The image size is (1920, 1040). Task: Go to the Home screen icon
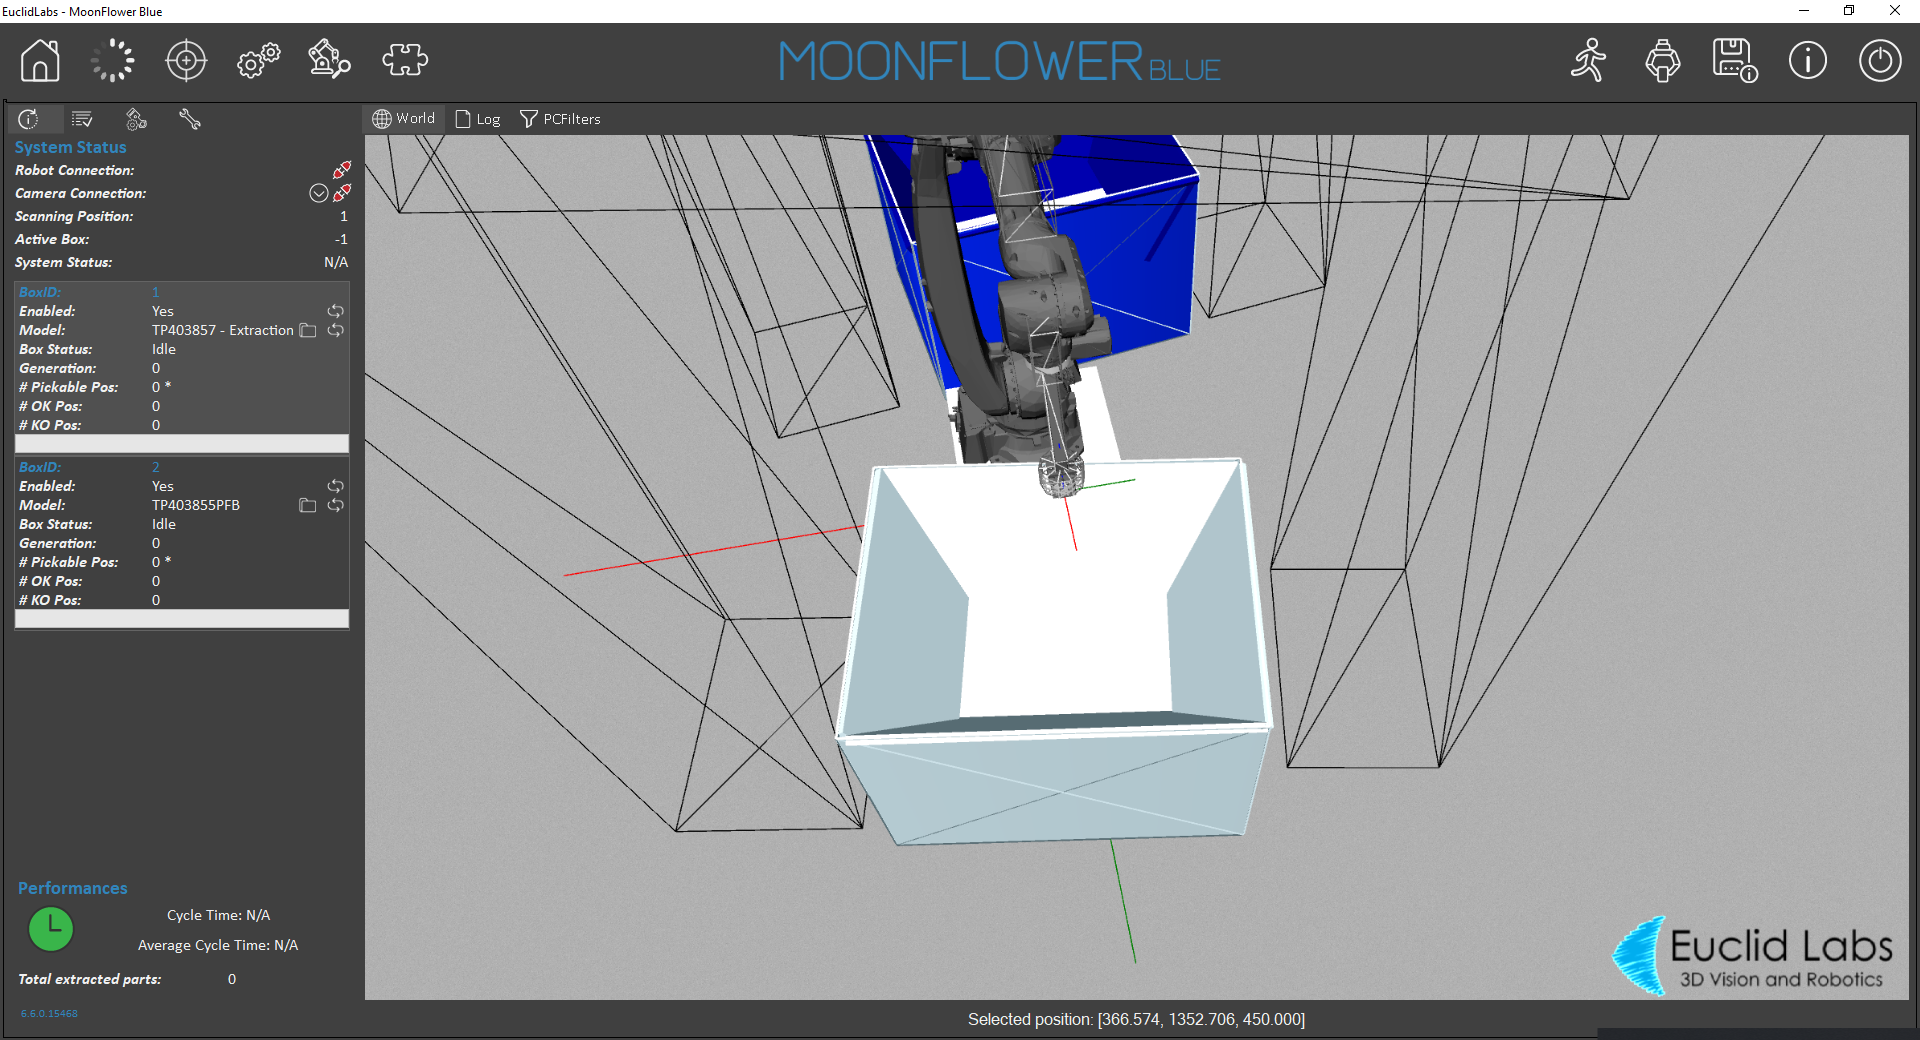[40, 60]
